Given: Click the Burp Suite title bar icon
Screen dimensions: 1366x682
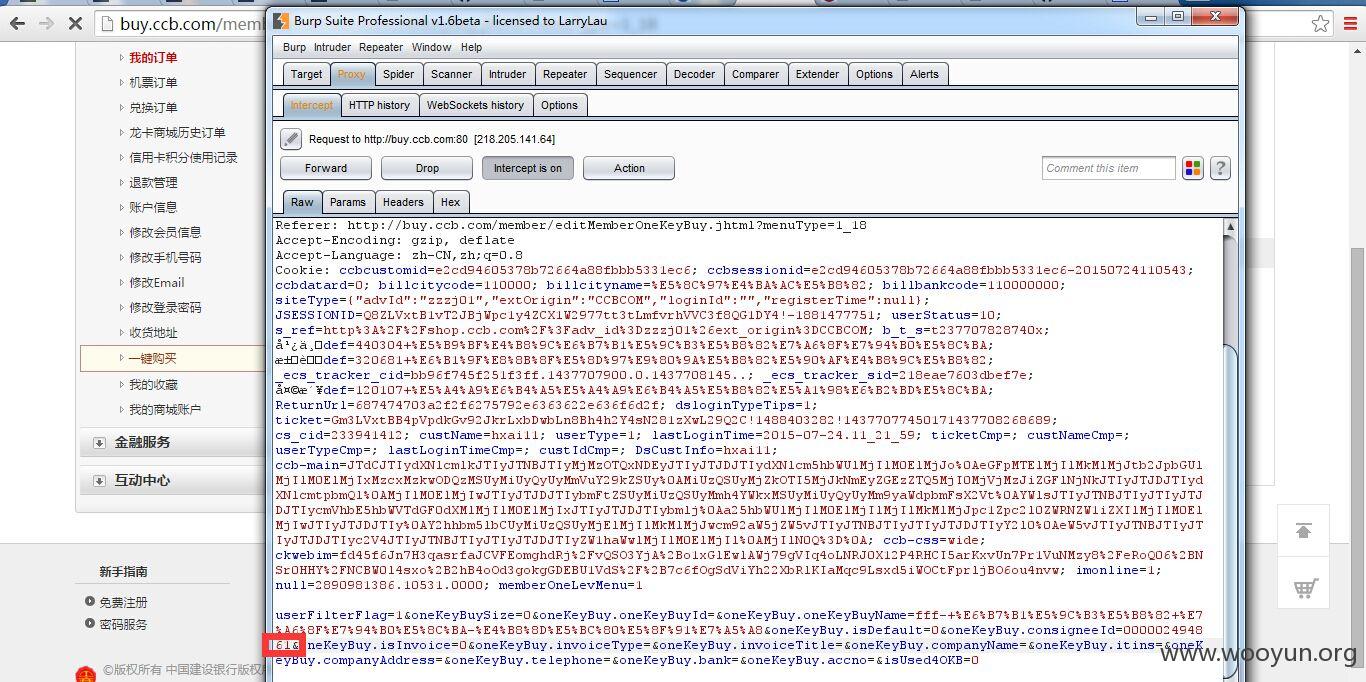Looking at the screenshot, I should click(281, 20).
